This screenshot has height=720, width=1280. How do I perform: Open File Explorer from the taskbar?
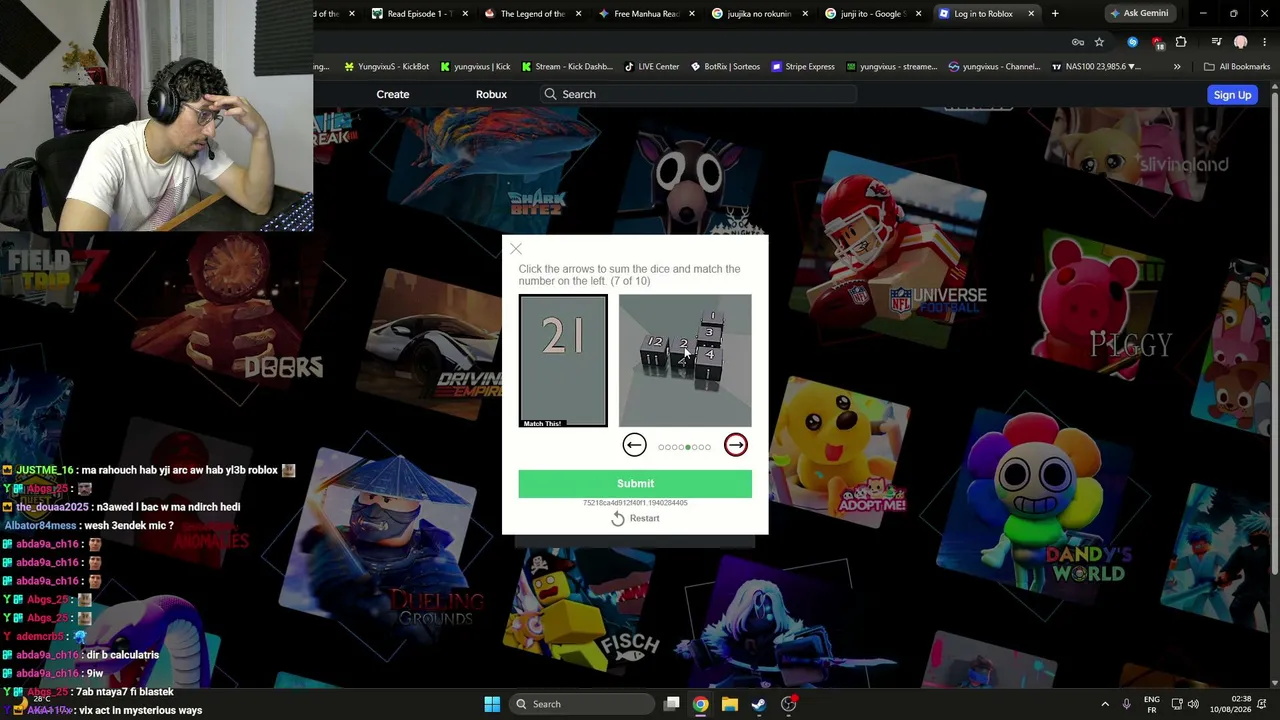(x=730, y=704)
